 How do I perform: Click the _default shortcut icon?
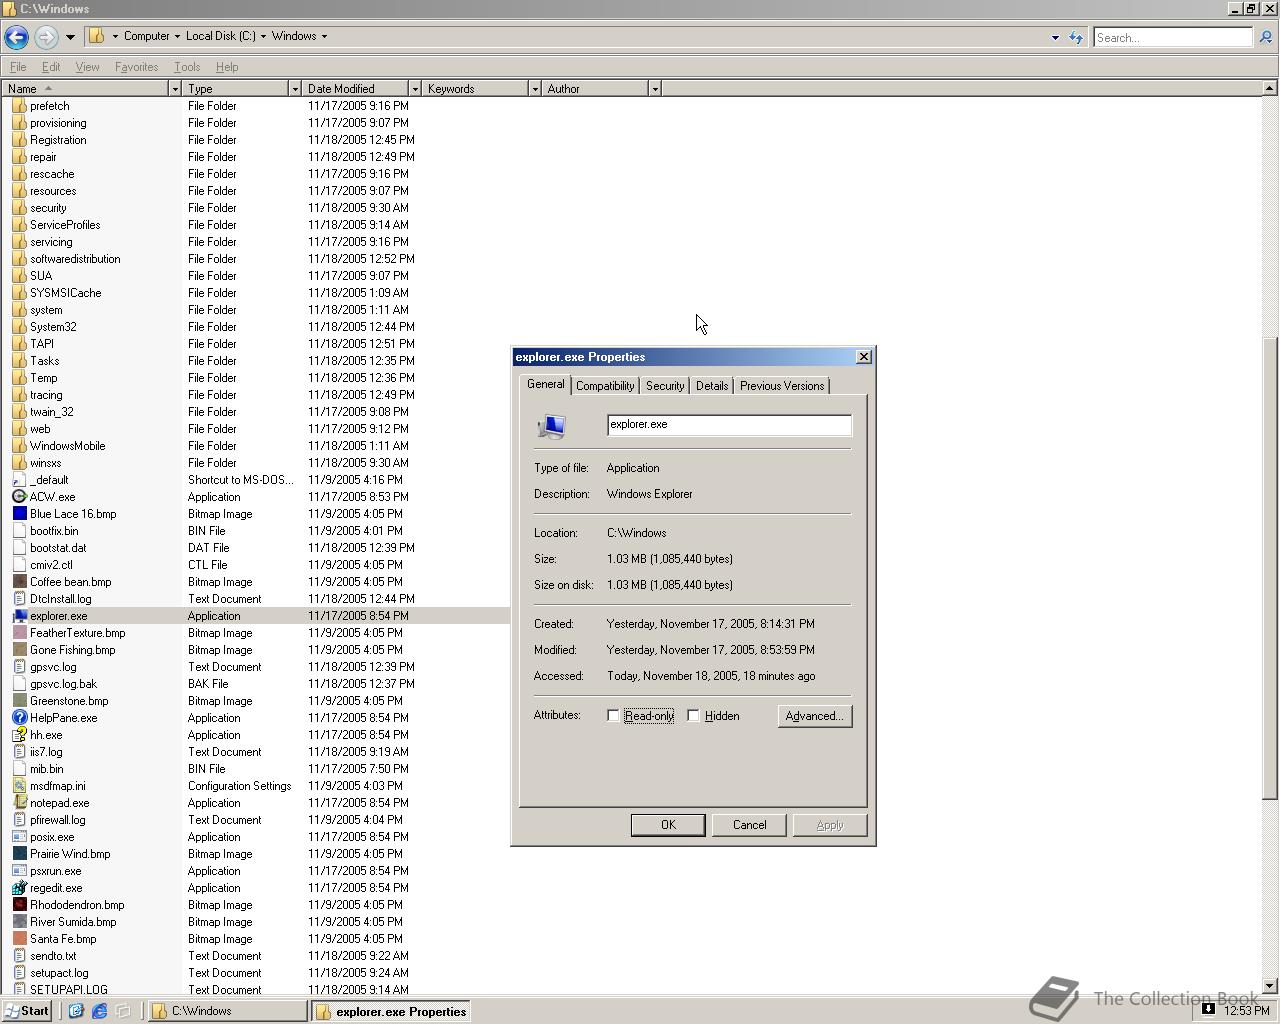pyautogui.click(x=19, y=480)
